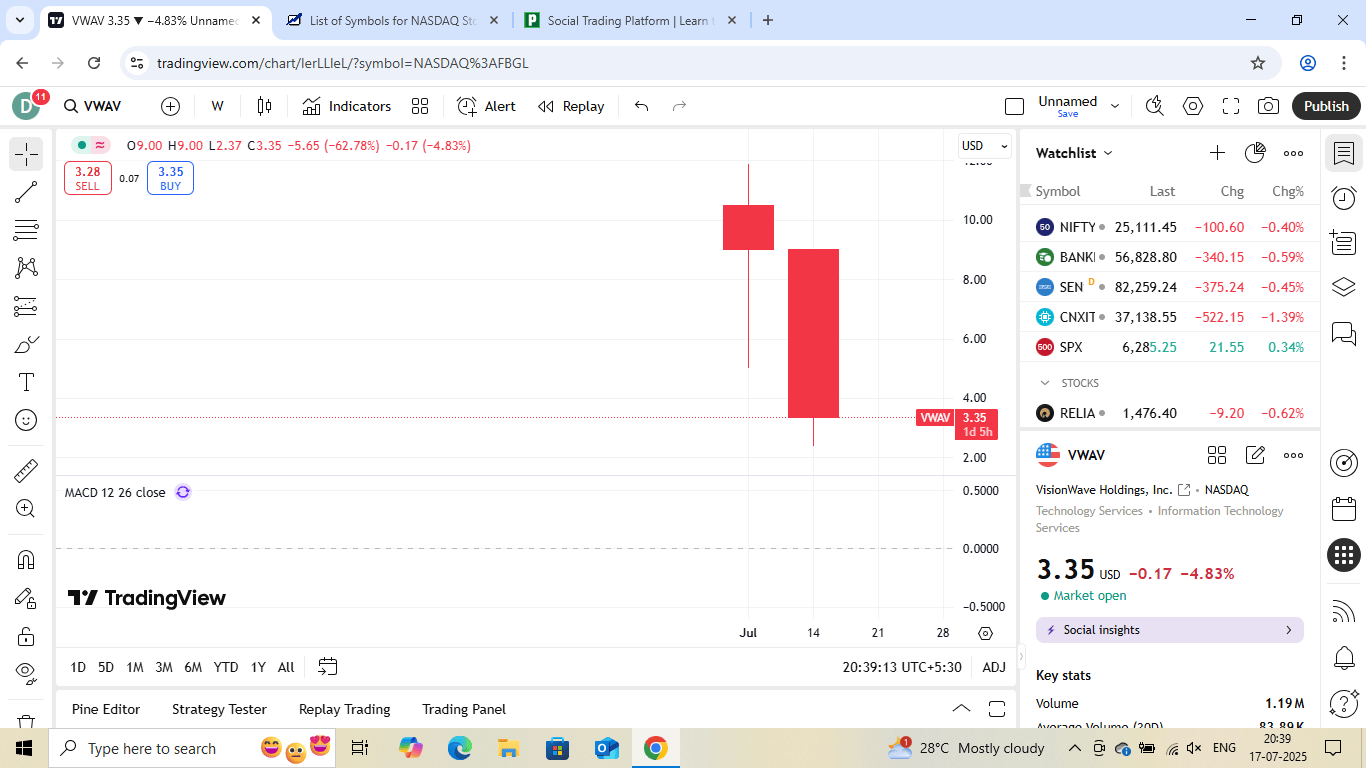Viewport: 1366px width, 768px height.
Task: Enter fullscreen chart mode
Action: (x=1231, y=106)
